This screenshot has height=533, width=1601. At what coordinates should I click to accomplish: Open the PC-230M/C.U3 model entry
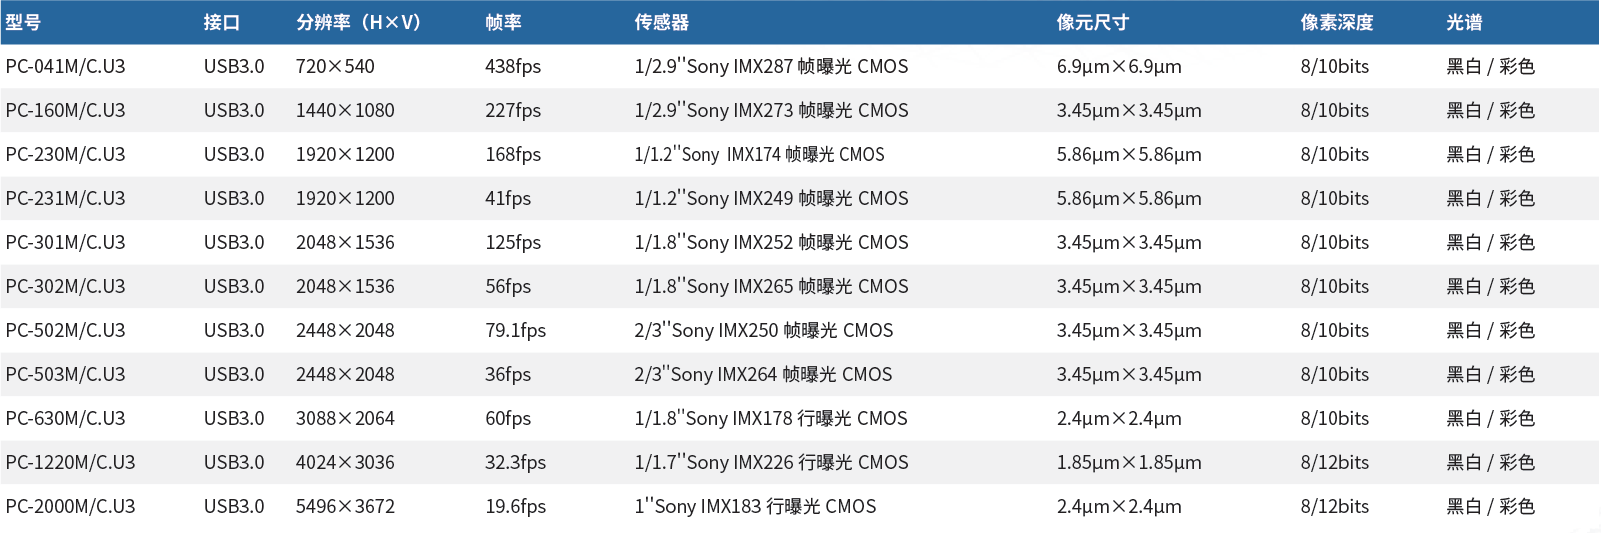(65, 154)
